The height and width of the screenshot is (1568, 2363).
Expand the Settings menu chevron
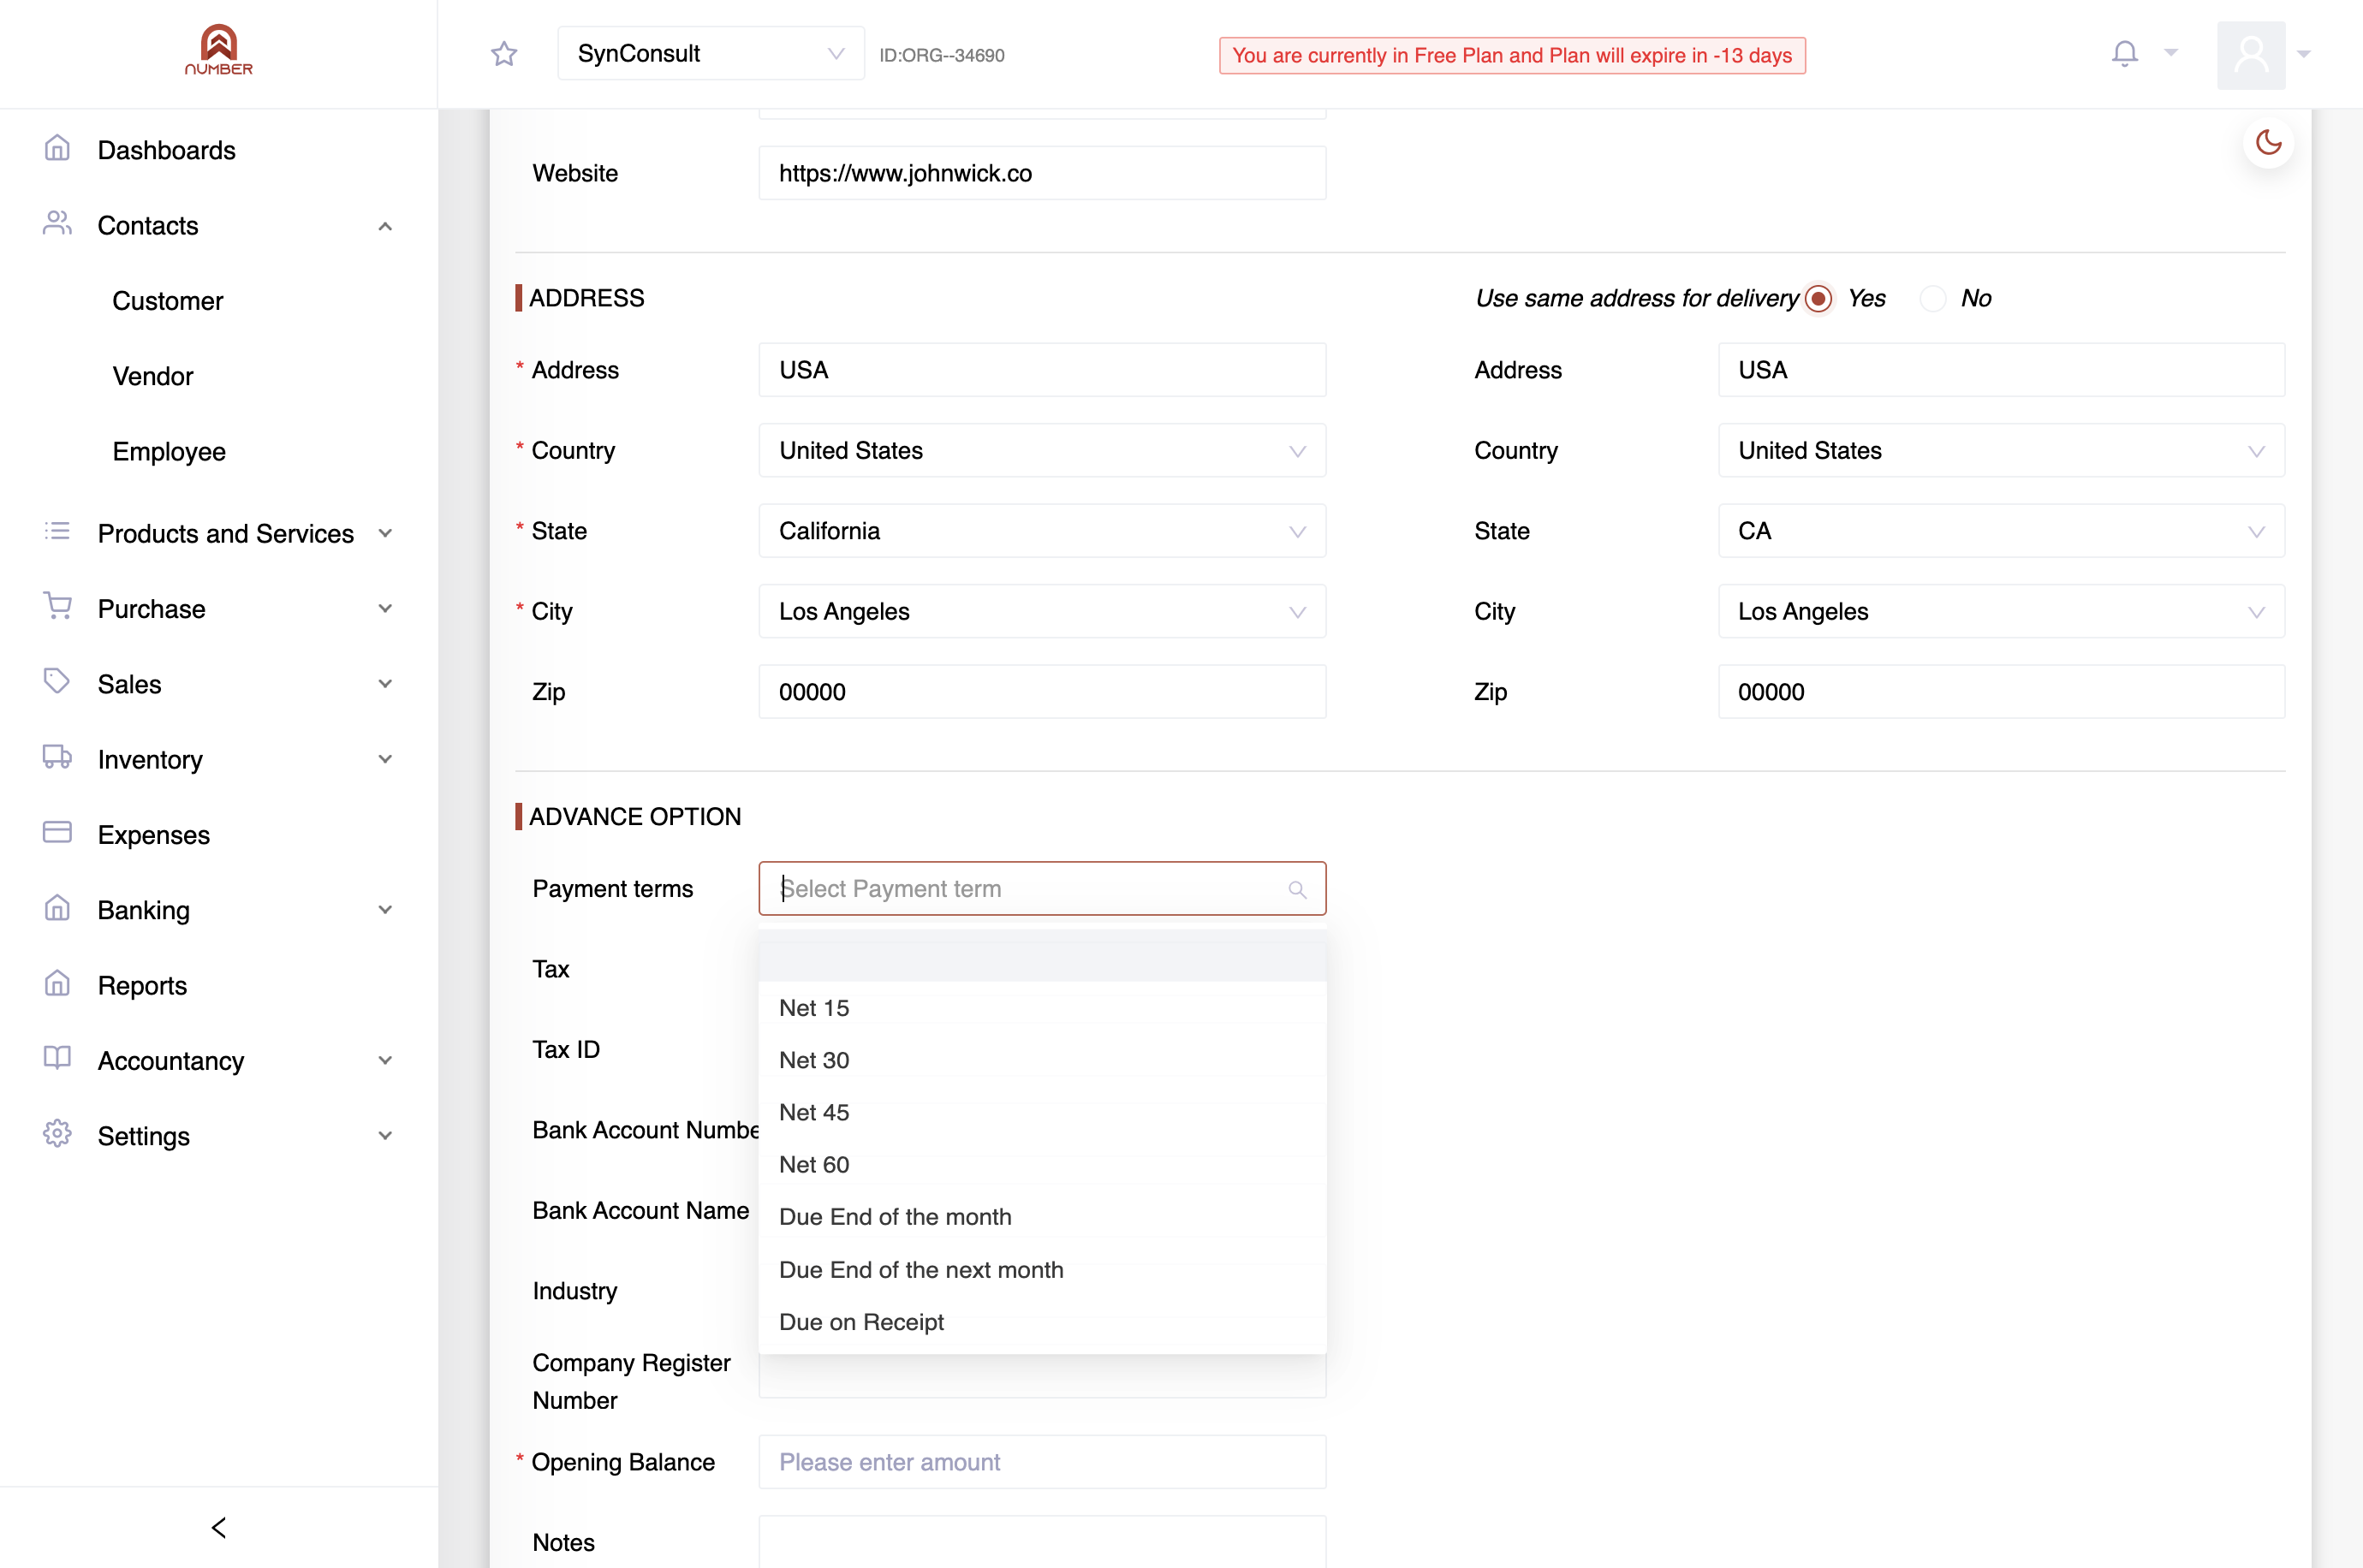coord(385,1136)
